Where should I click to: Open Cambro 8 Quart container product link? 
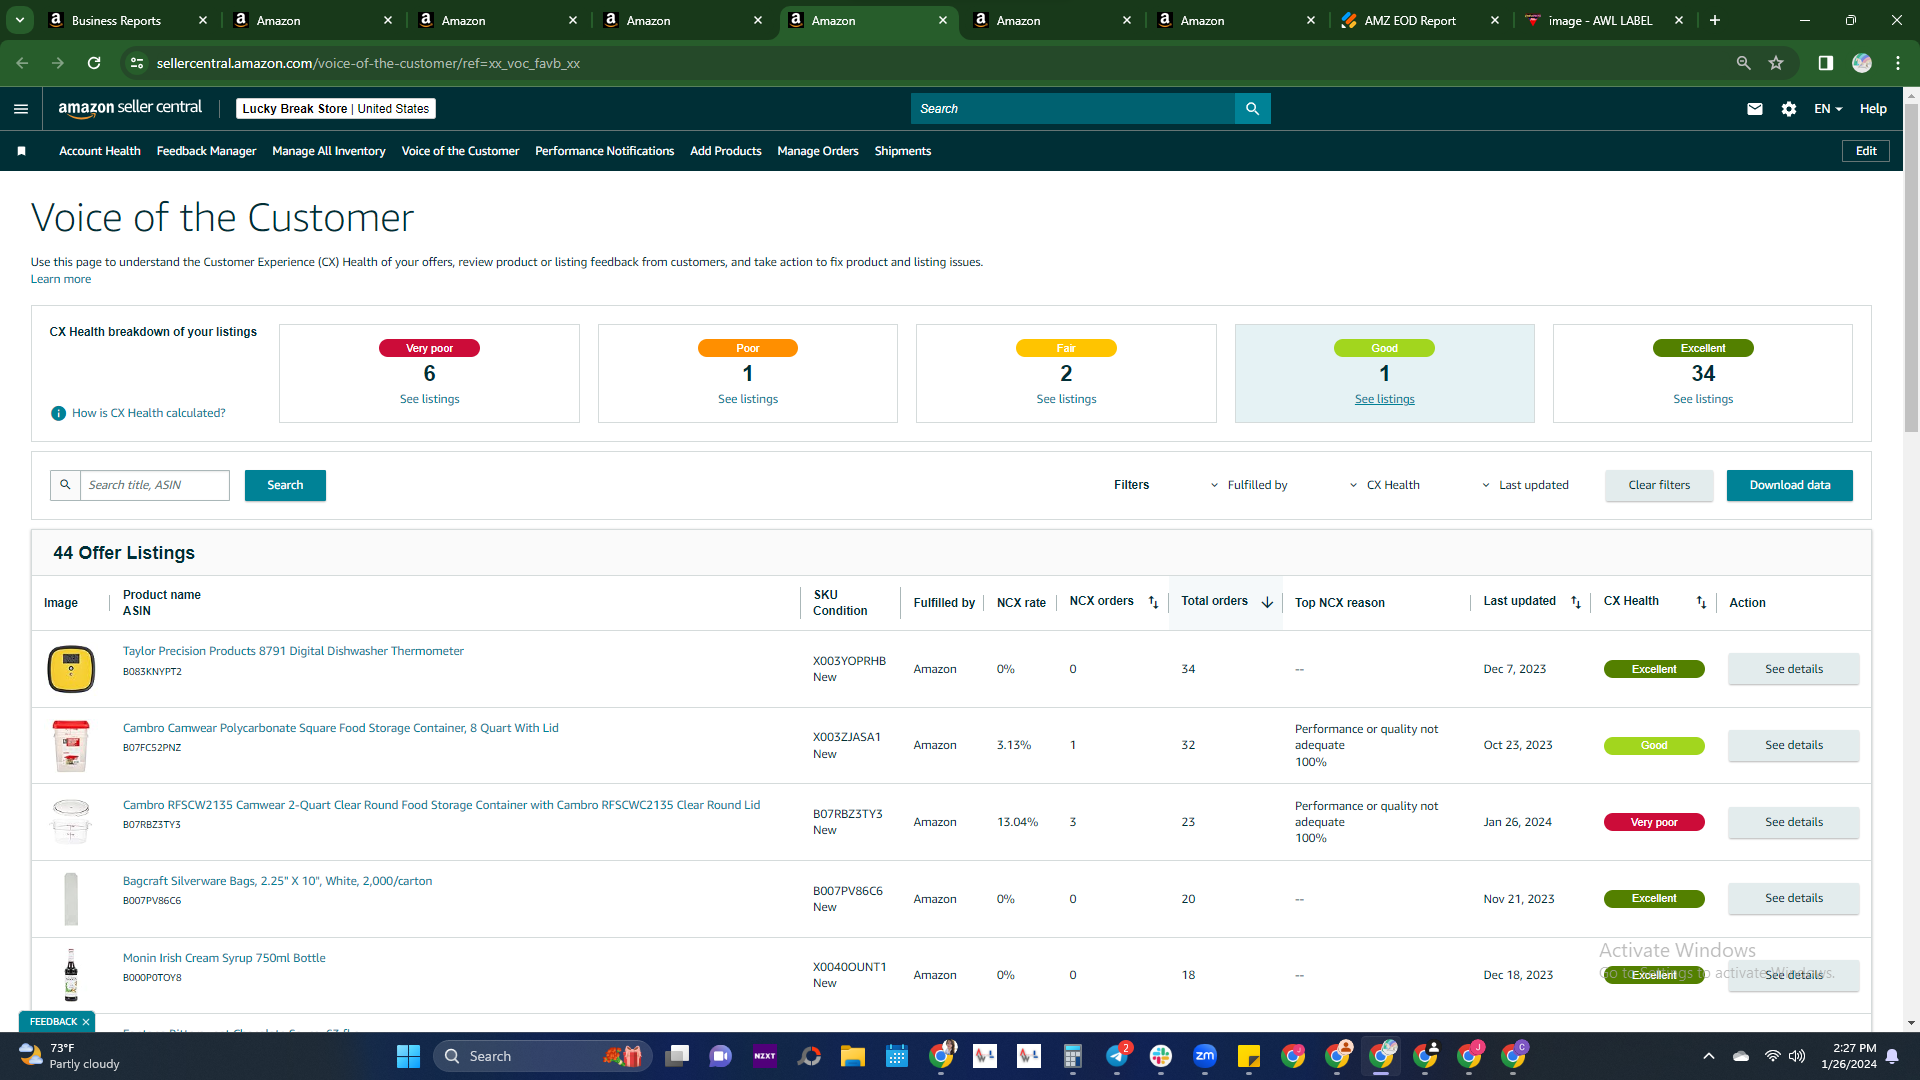pyautogui.click(x=341, y=728)
